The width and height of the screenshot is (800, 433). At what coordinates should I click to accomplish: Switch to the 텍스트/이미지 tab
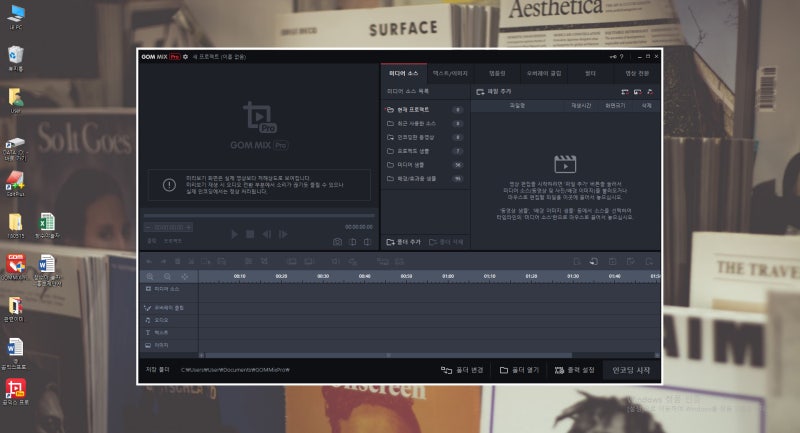click(450, 73)
